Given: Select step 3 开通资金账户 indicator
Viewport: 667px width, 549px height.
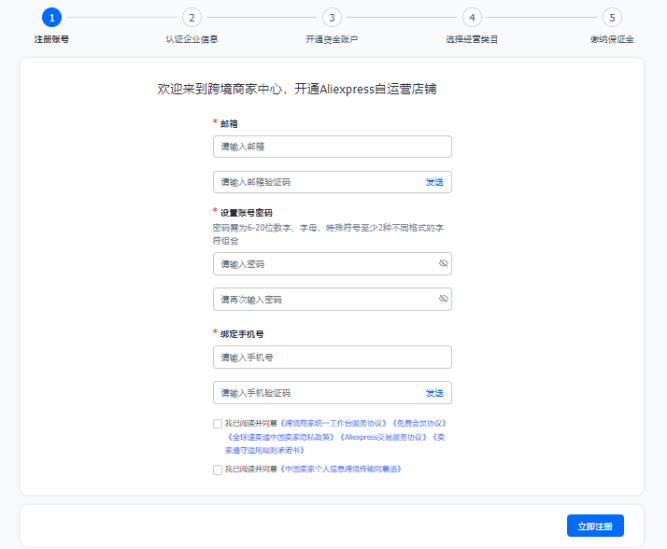Looking at the screenshot, I should pos(332,17).
